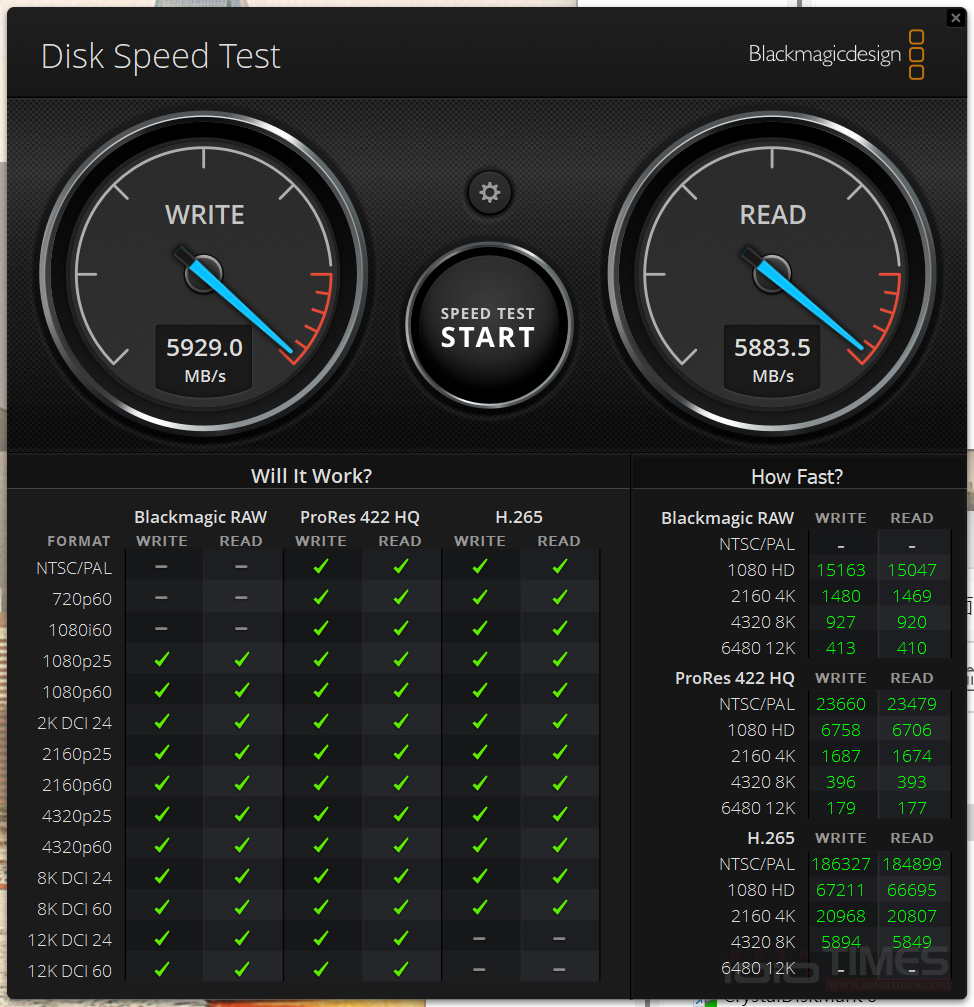The width and height of the screenshot is (974, 1007).
Task: Select ProRes 1080 HD read value 6706
Action: (x=912, y=730)
